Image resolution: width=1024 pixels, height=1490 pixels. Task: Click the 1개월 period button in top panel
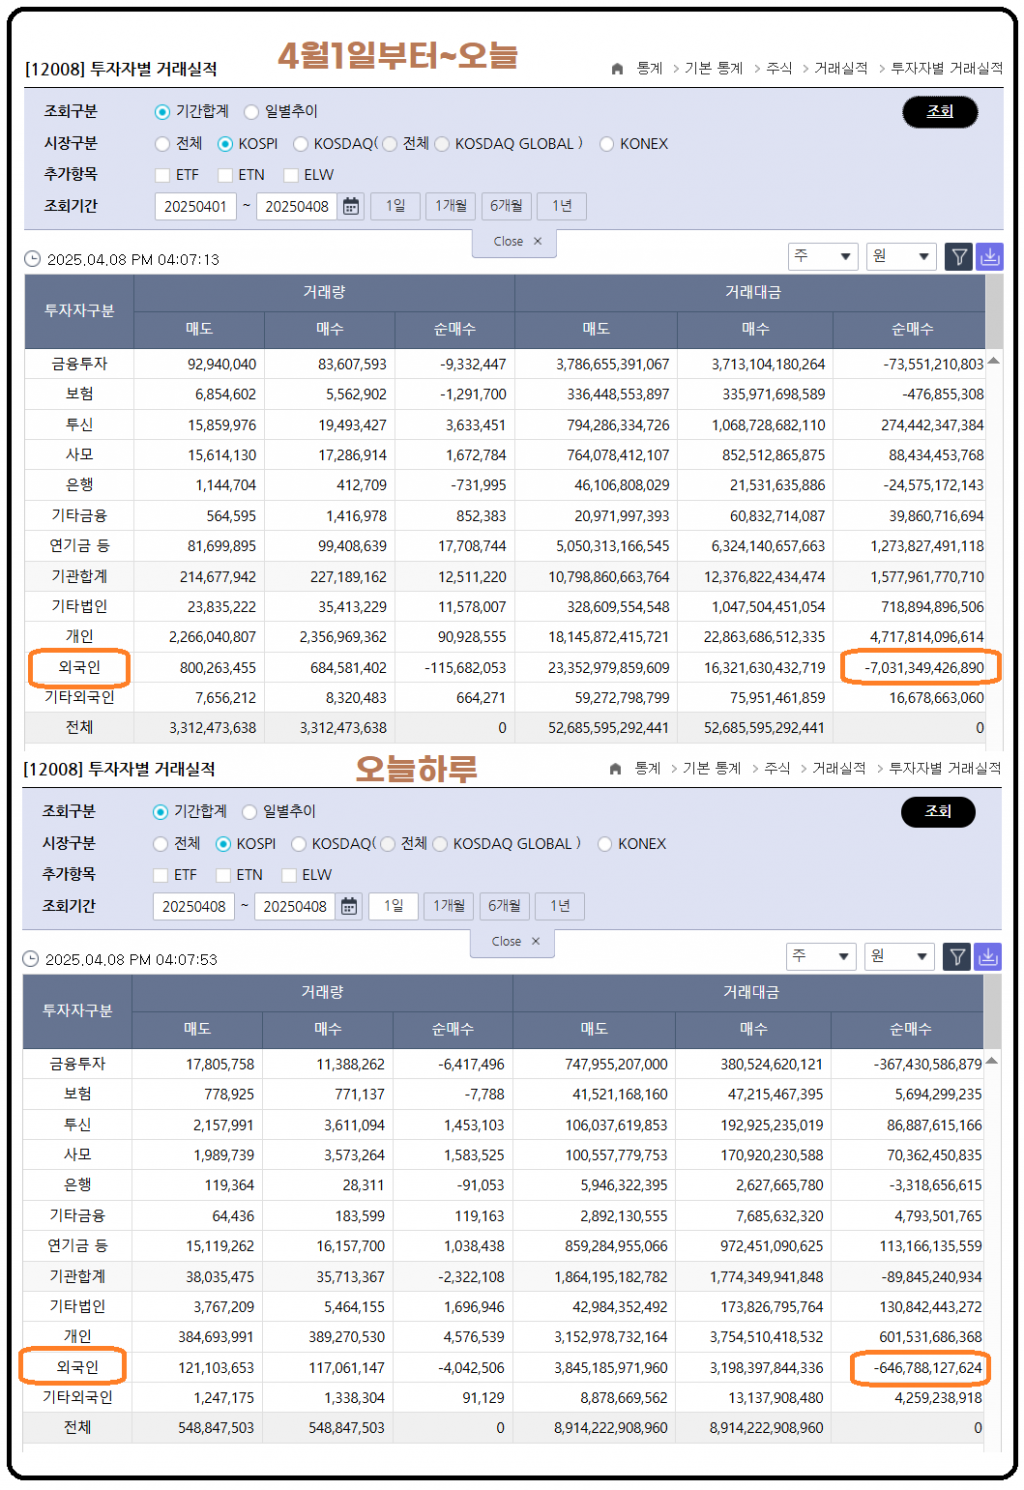point(450,206)
